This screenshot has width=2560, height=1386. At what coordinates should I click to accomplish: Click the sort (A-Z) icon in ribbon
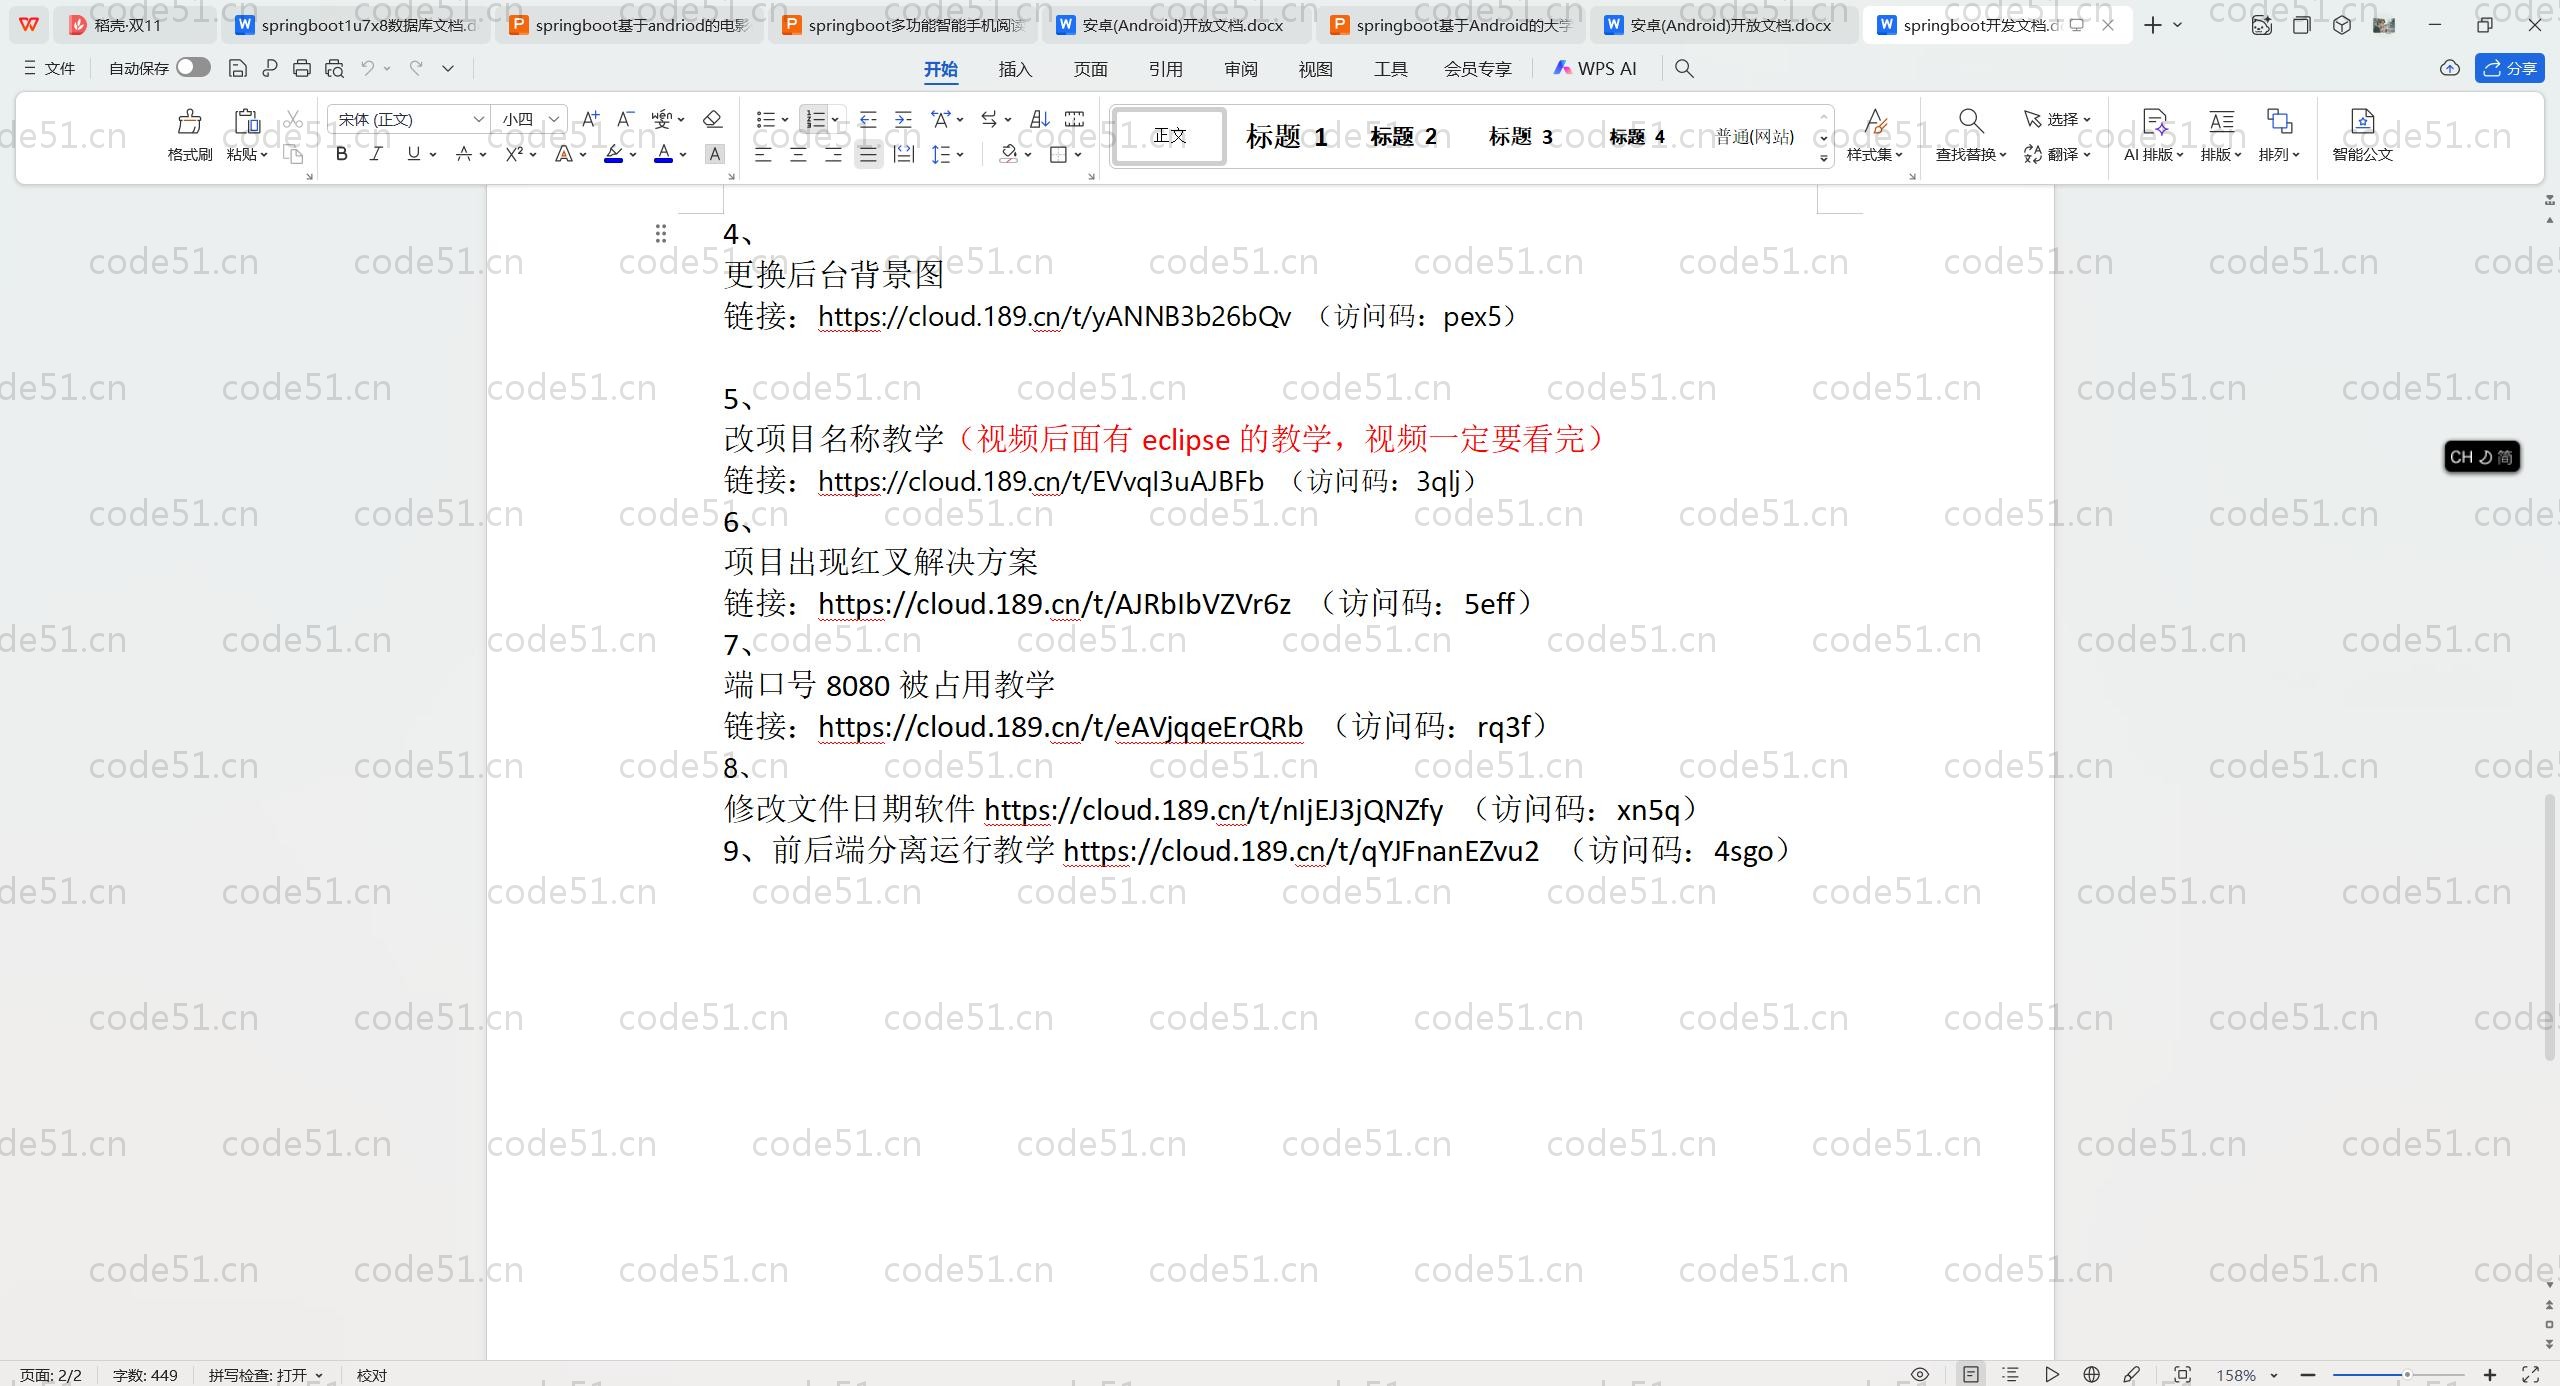pos(1039,120)
